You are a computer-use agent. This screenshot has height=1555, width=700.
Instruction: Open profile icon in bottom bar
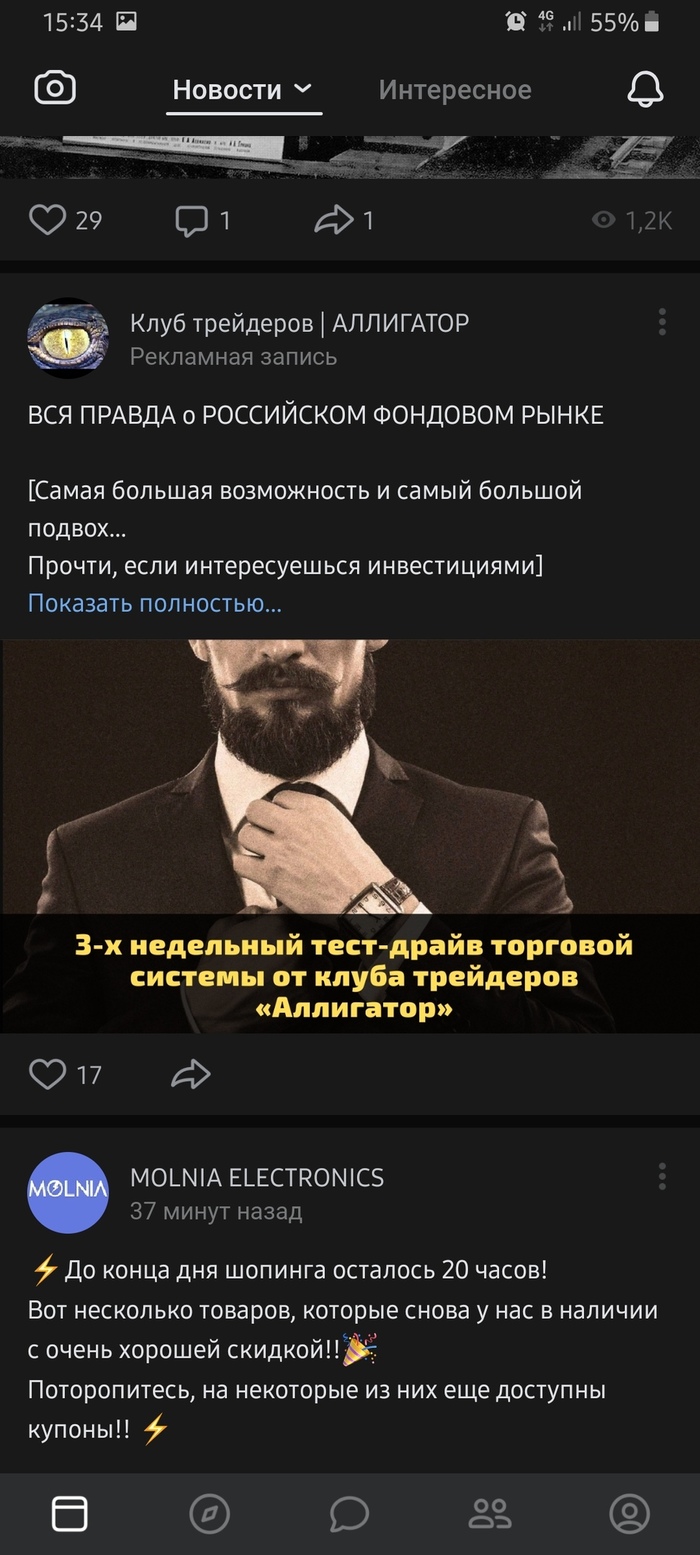tap(630, 1514)
